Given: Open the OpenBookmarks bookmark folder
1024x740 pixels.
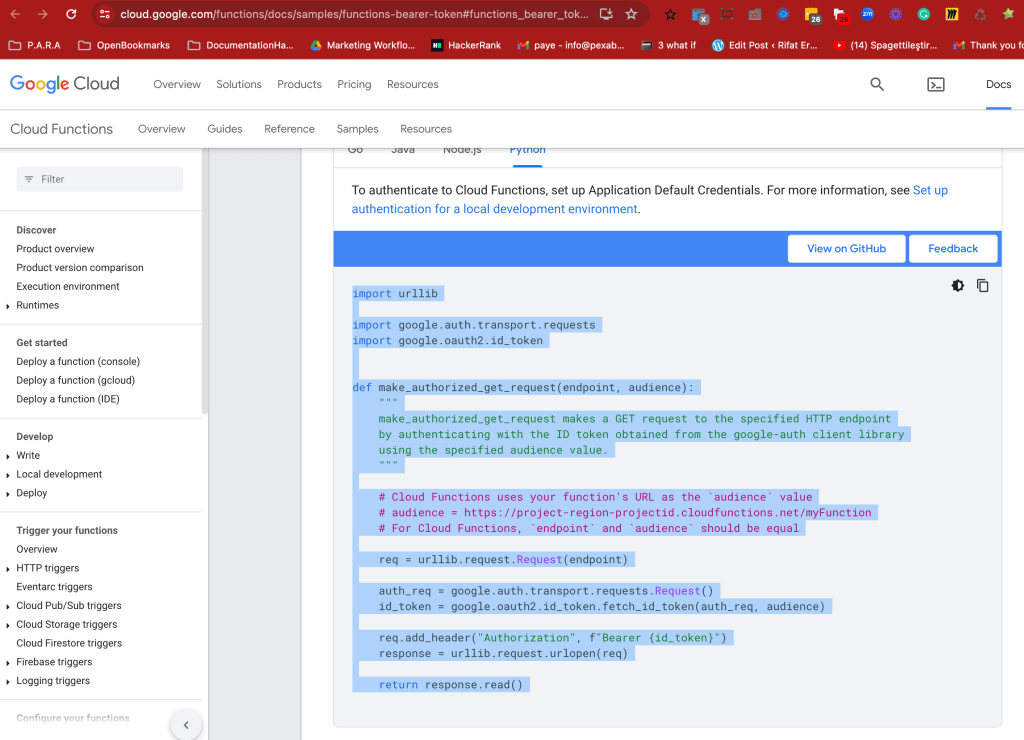Looking at the screenshot, I should (124, 45).
